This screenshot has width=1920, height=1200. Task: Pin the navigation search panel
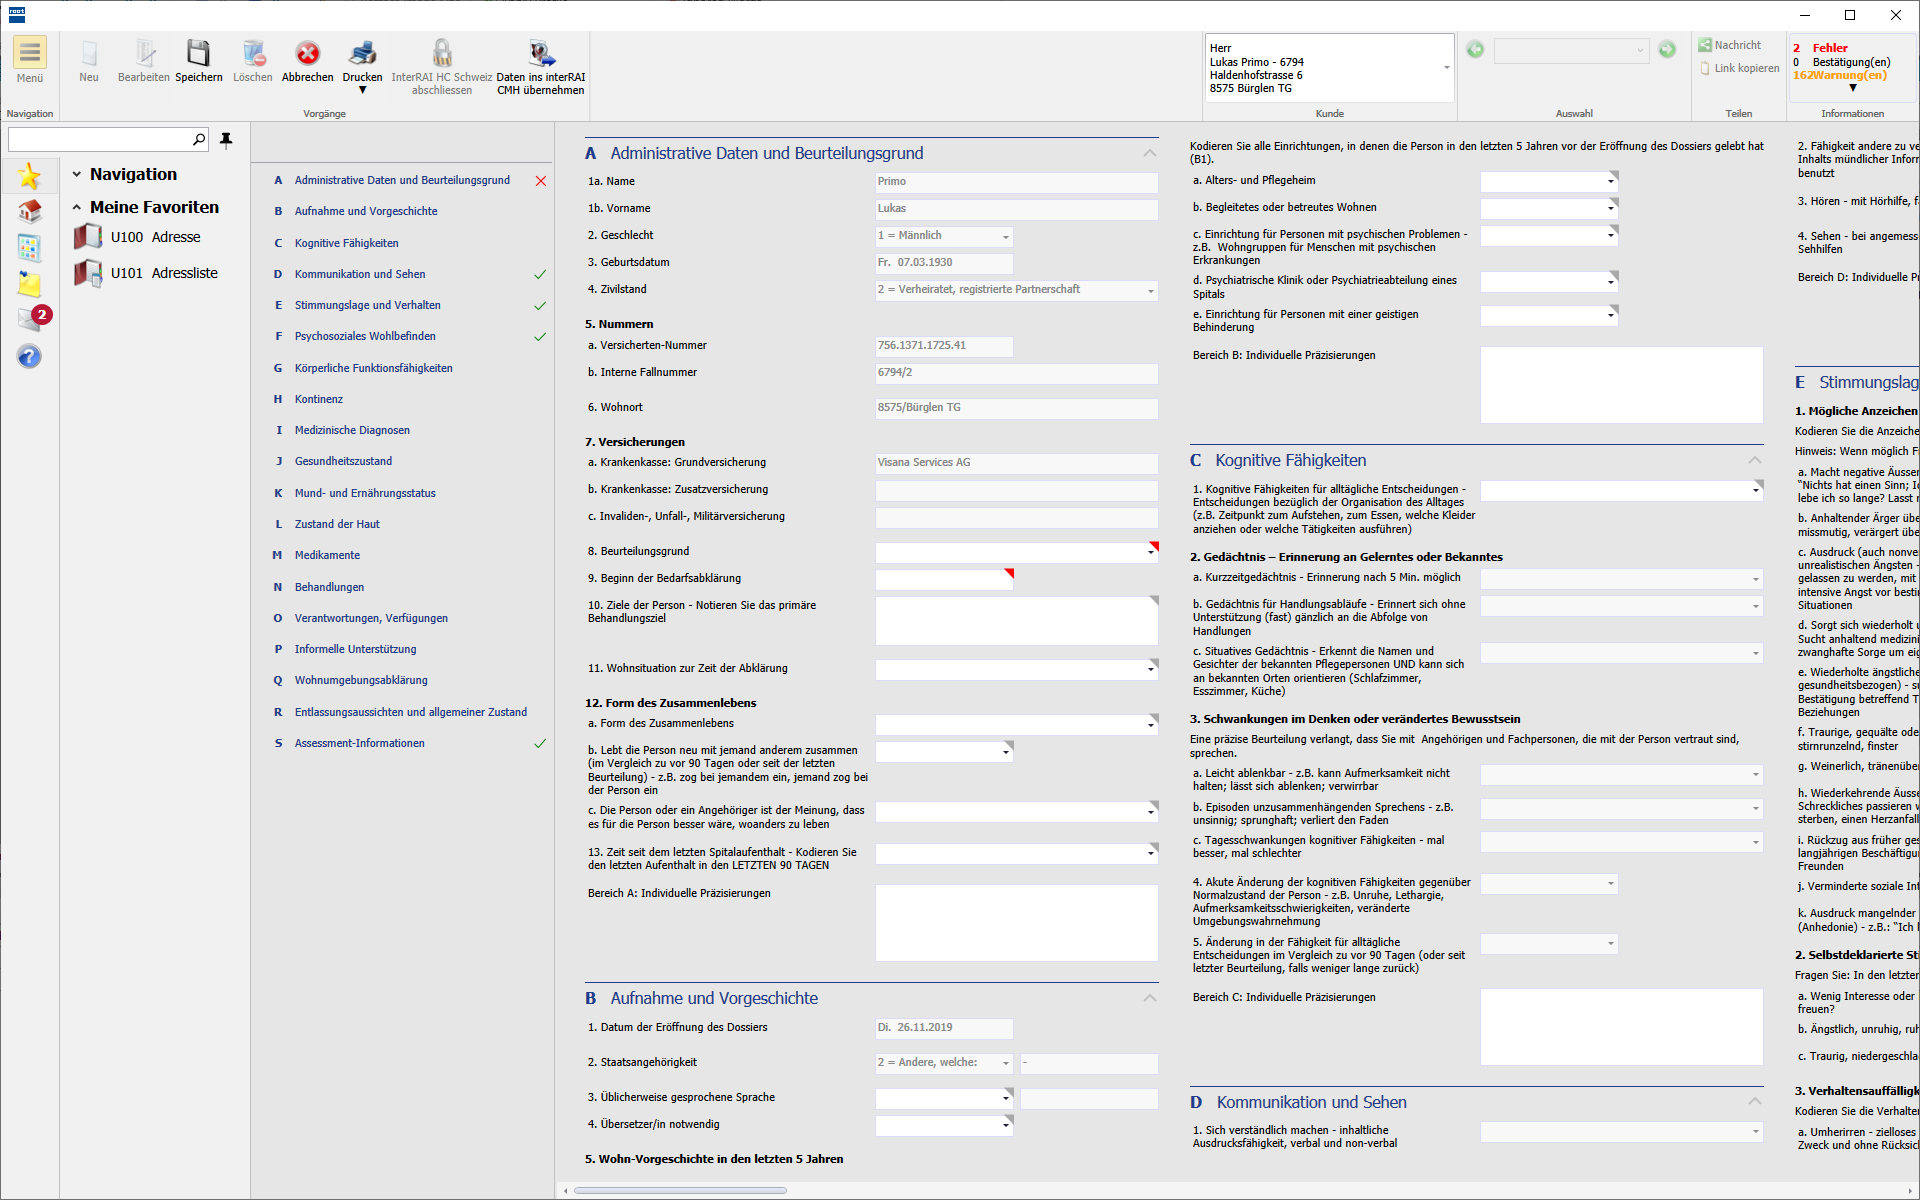point(226,139)
